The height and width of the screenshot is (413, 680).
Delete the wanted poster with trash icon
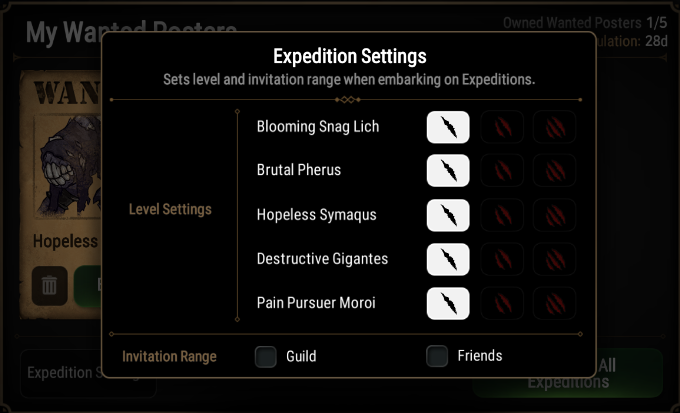[49, 286]
